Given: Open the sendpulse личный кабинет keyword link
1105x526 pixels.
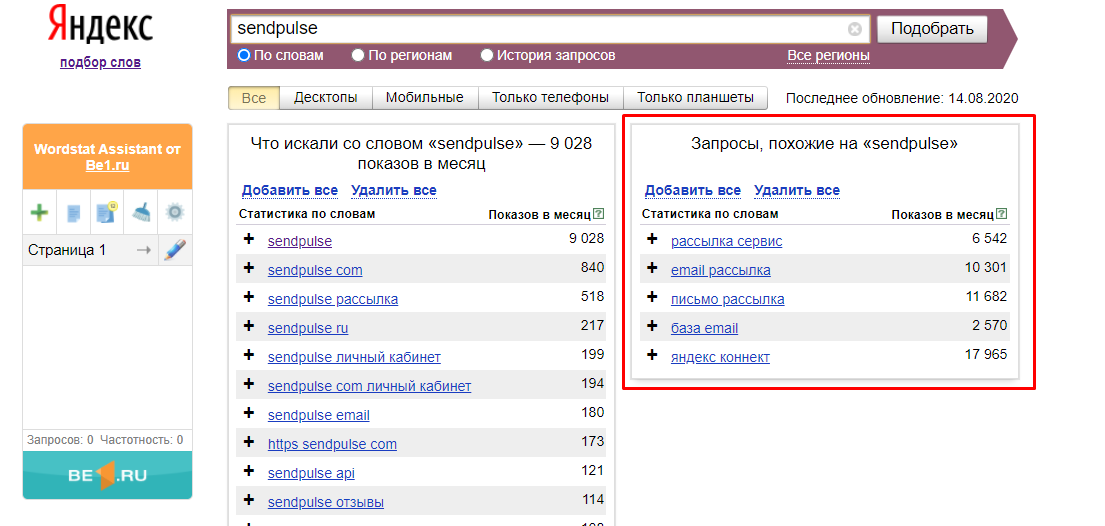Looking at the screenshot, I should point(354,357).
